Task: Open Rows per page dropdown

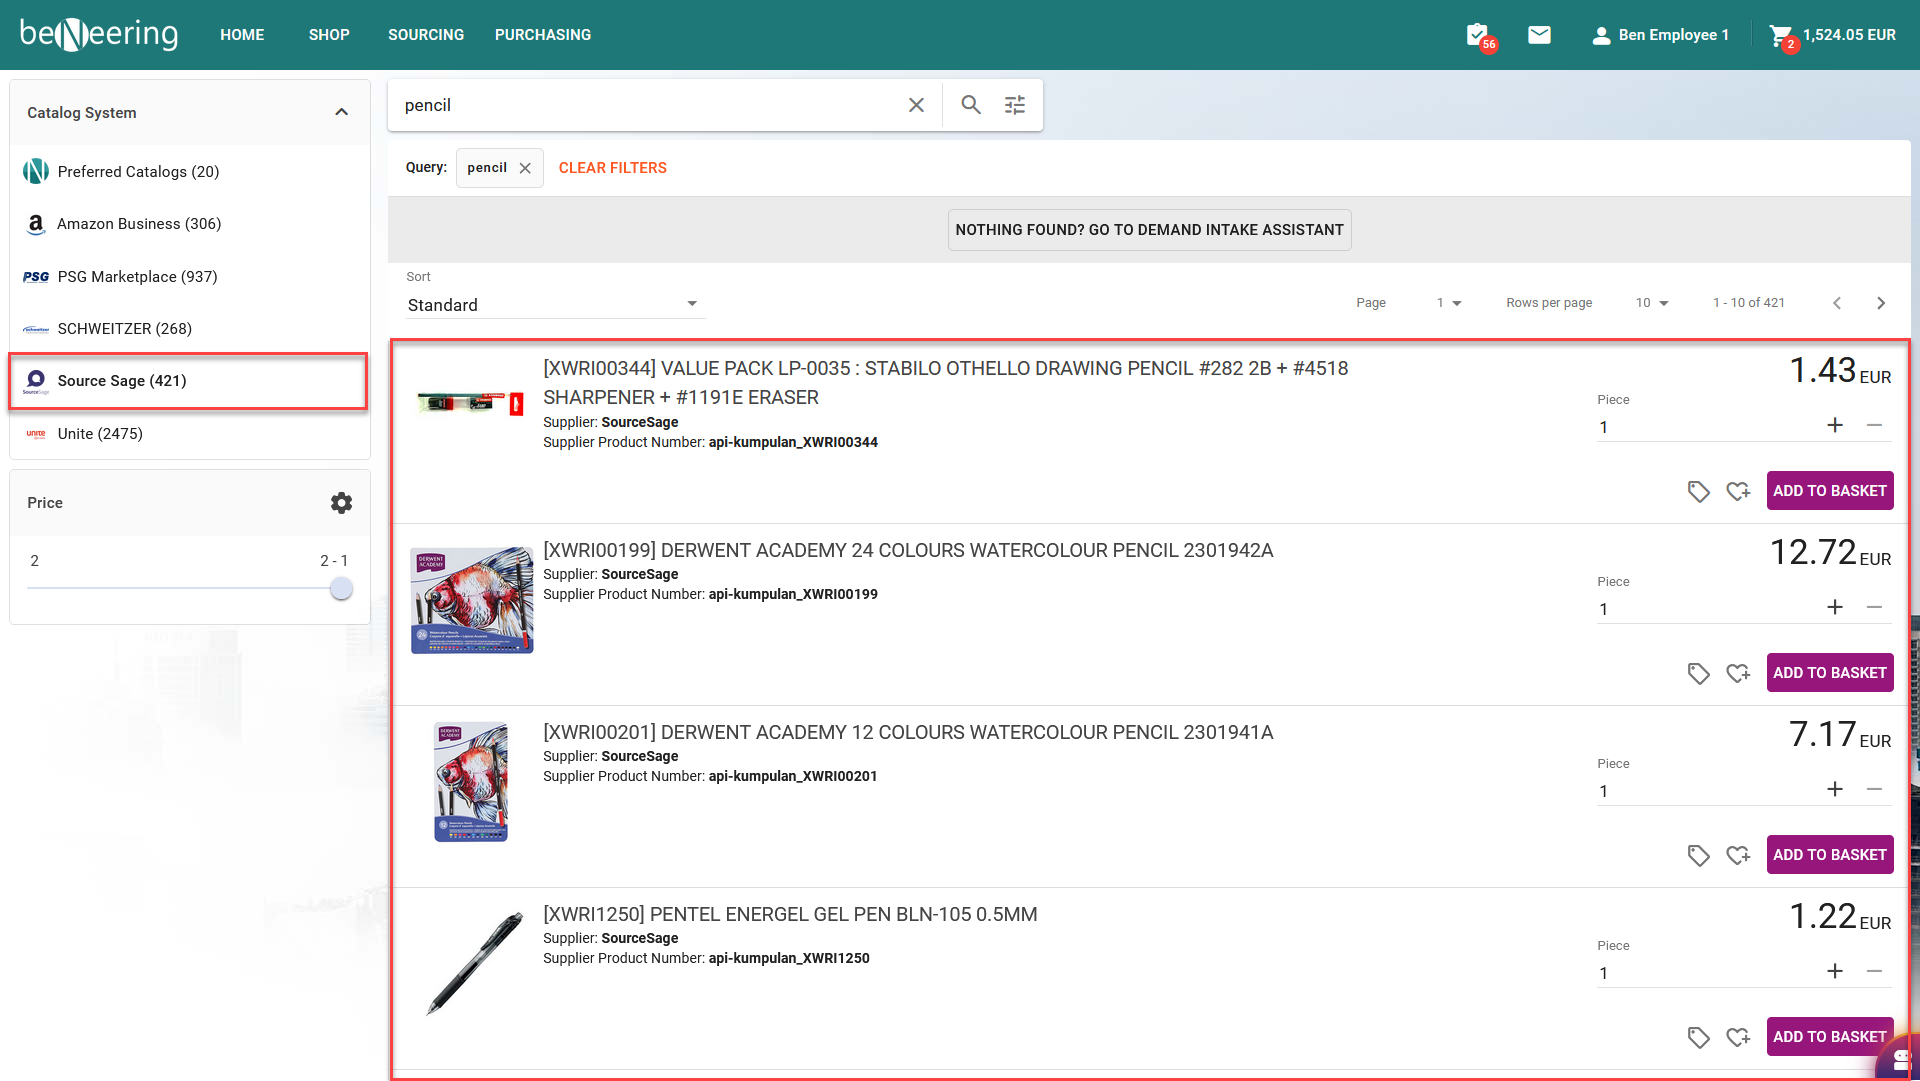Action: pos(1652,303)
